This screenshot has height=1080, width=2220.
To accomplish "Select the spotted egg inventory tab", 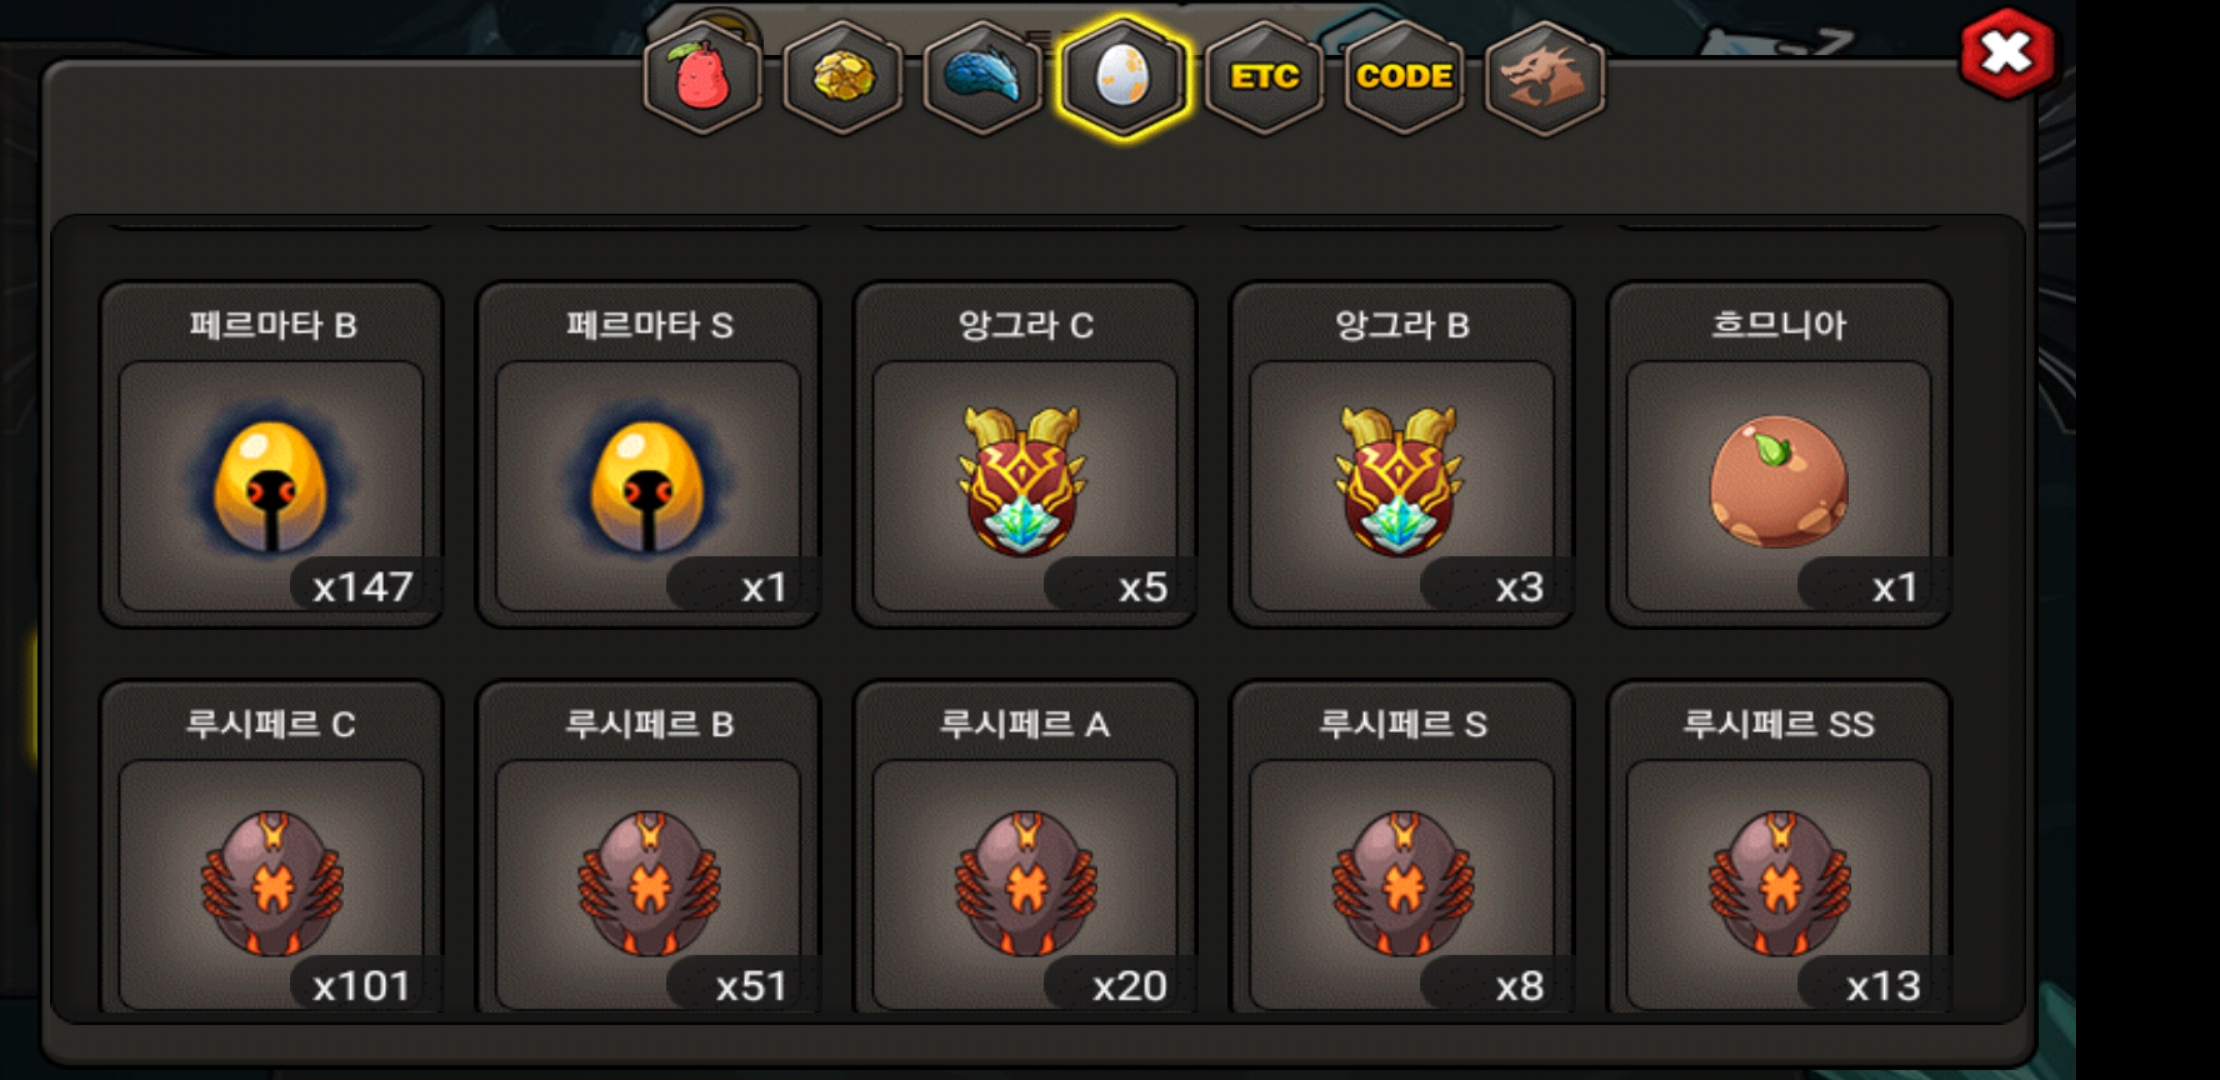I will [1123, 77].
